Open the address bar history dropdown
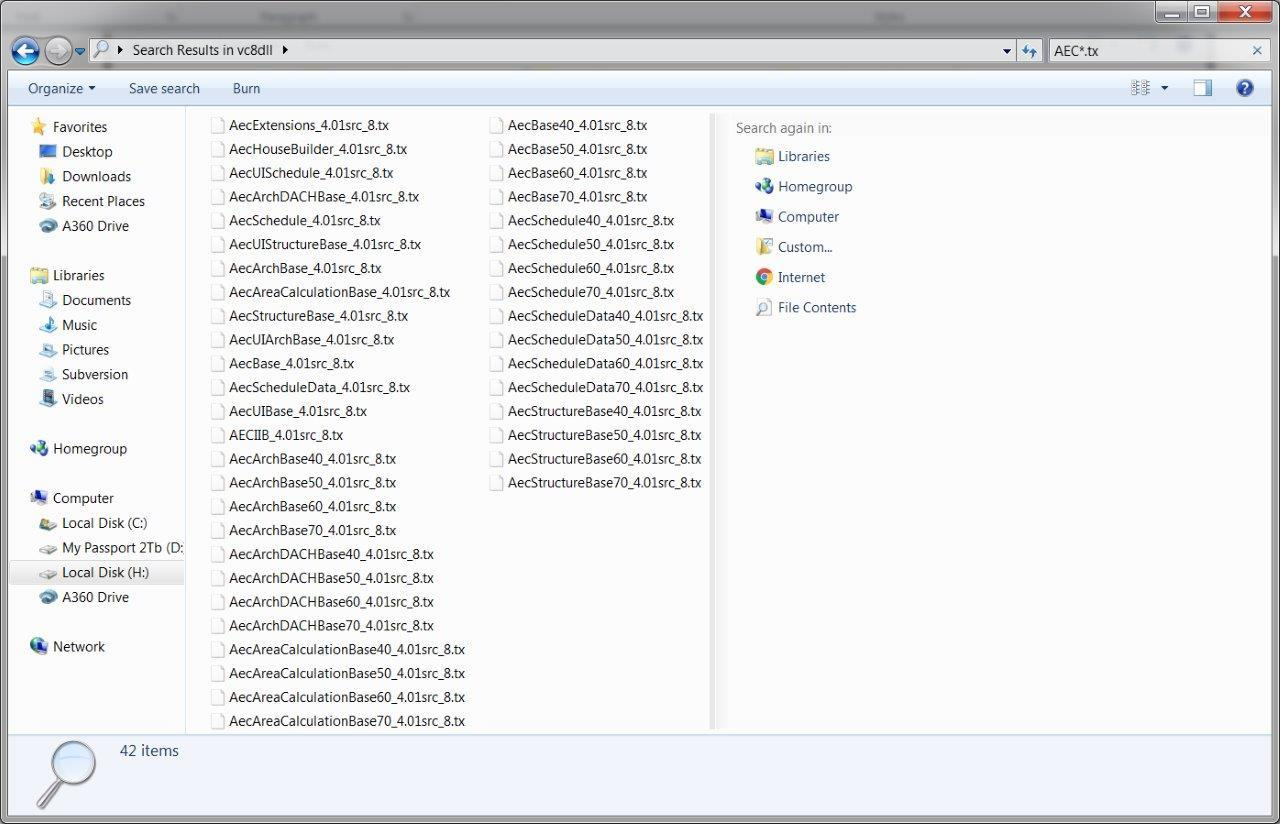Image resolution: width=1280 pixels, height=824 pixels. [1006, 50]
